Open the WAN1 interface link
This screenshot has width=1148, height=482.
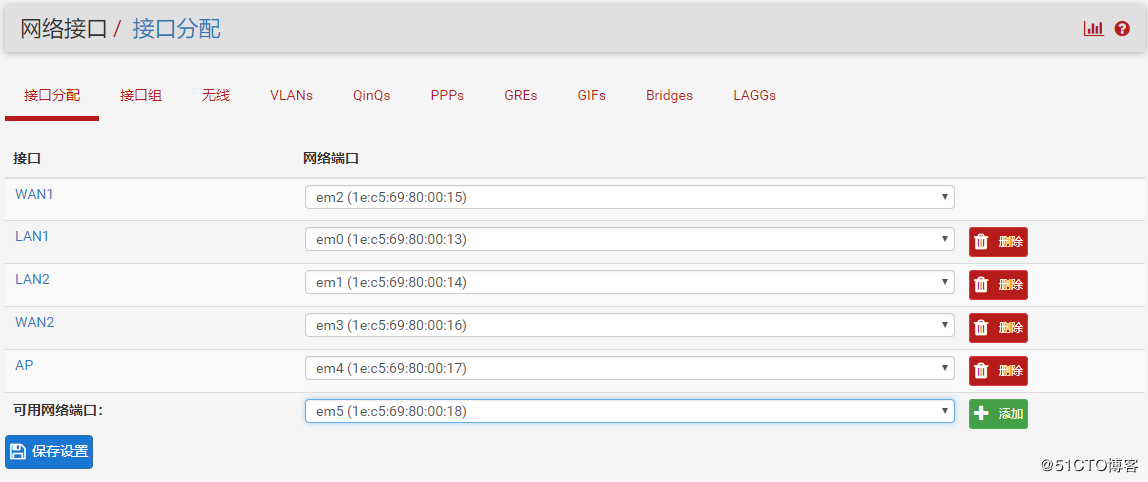coord(34,194)
